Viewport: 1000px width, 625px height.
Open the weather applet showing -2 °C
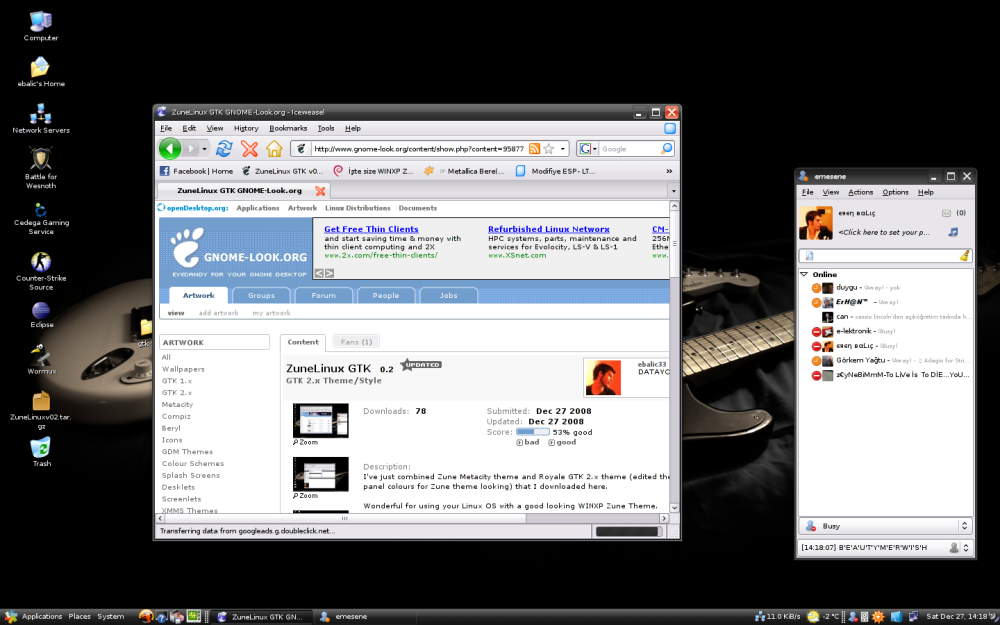coord(823,617)
